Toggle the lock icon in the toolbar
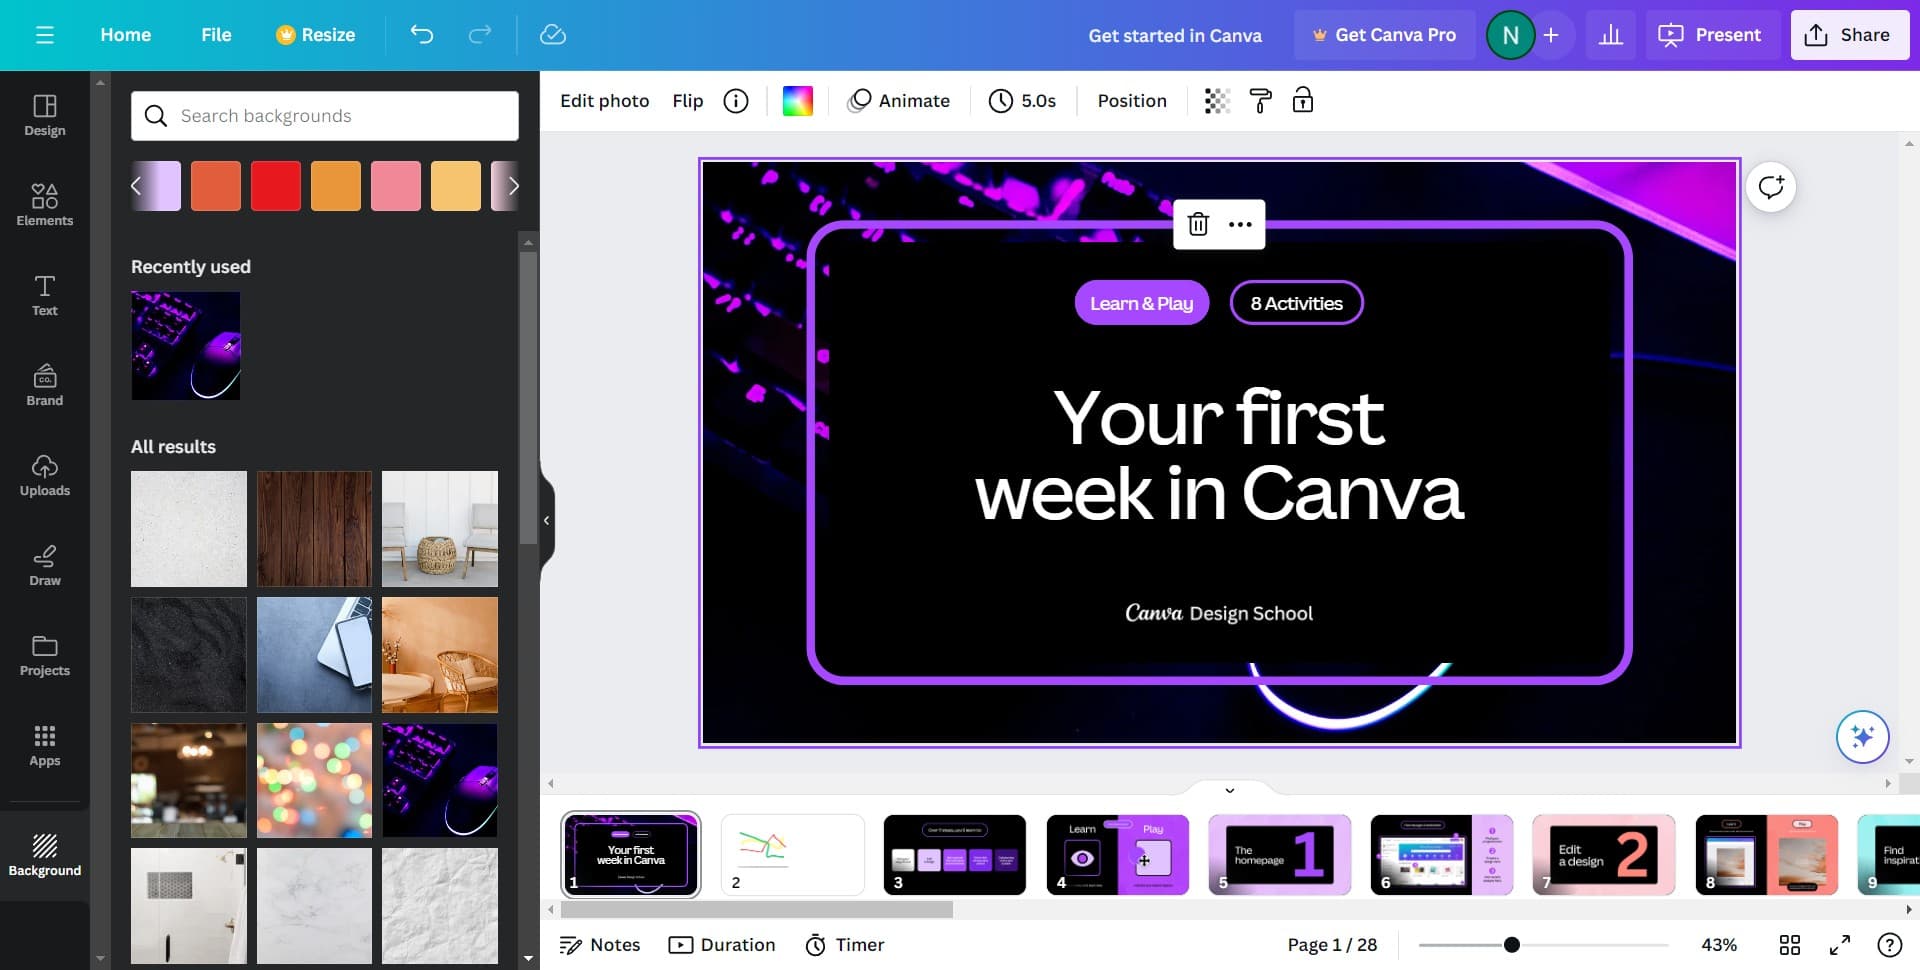 coord(1302,101)
